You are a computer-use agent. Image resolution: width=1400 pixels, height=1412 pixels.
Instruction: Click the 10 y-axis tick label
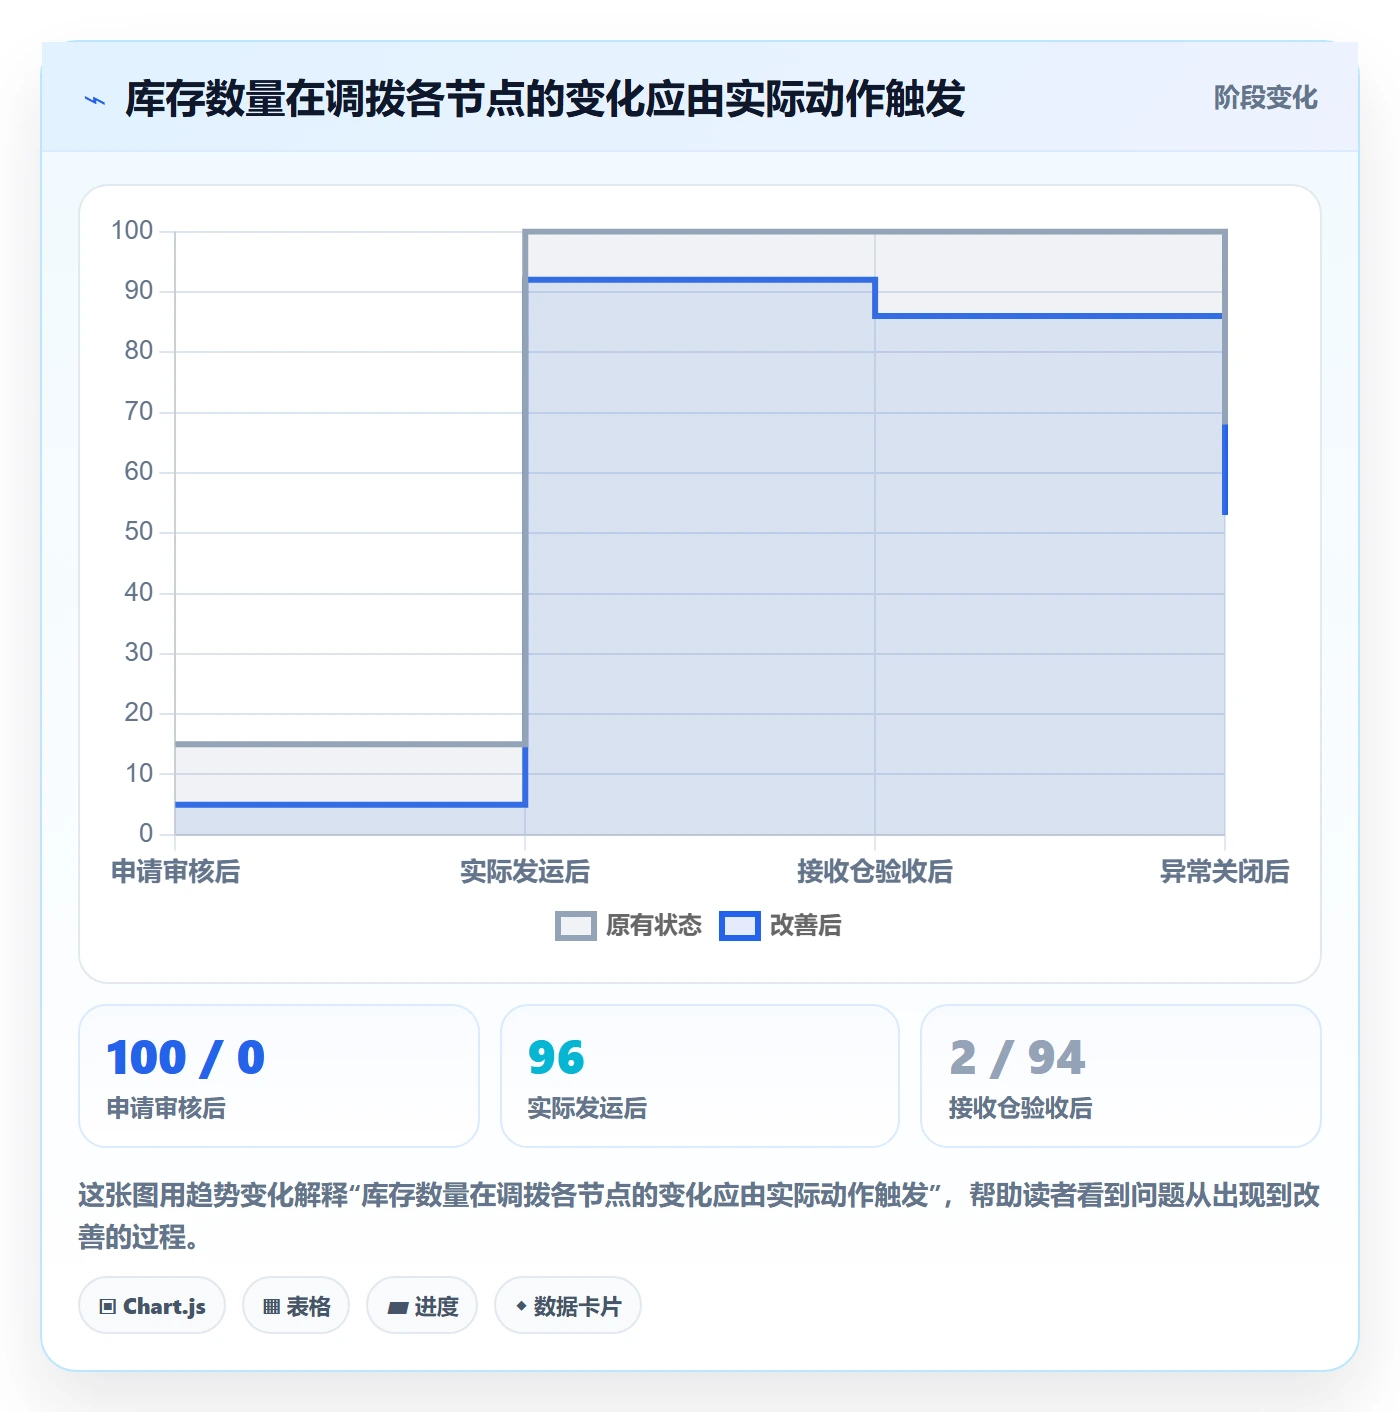tap(139, 773)
